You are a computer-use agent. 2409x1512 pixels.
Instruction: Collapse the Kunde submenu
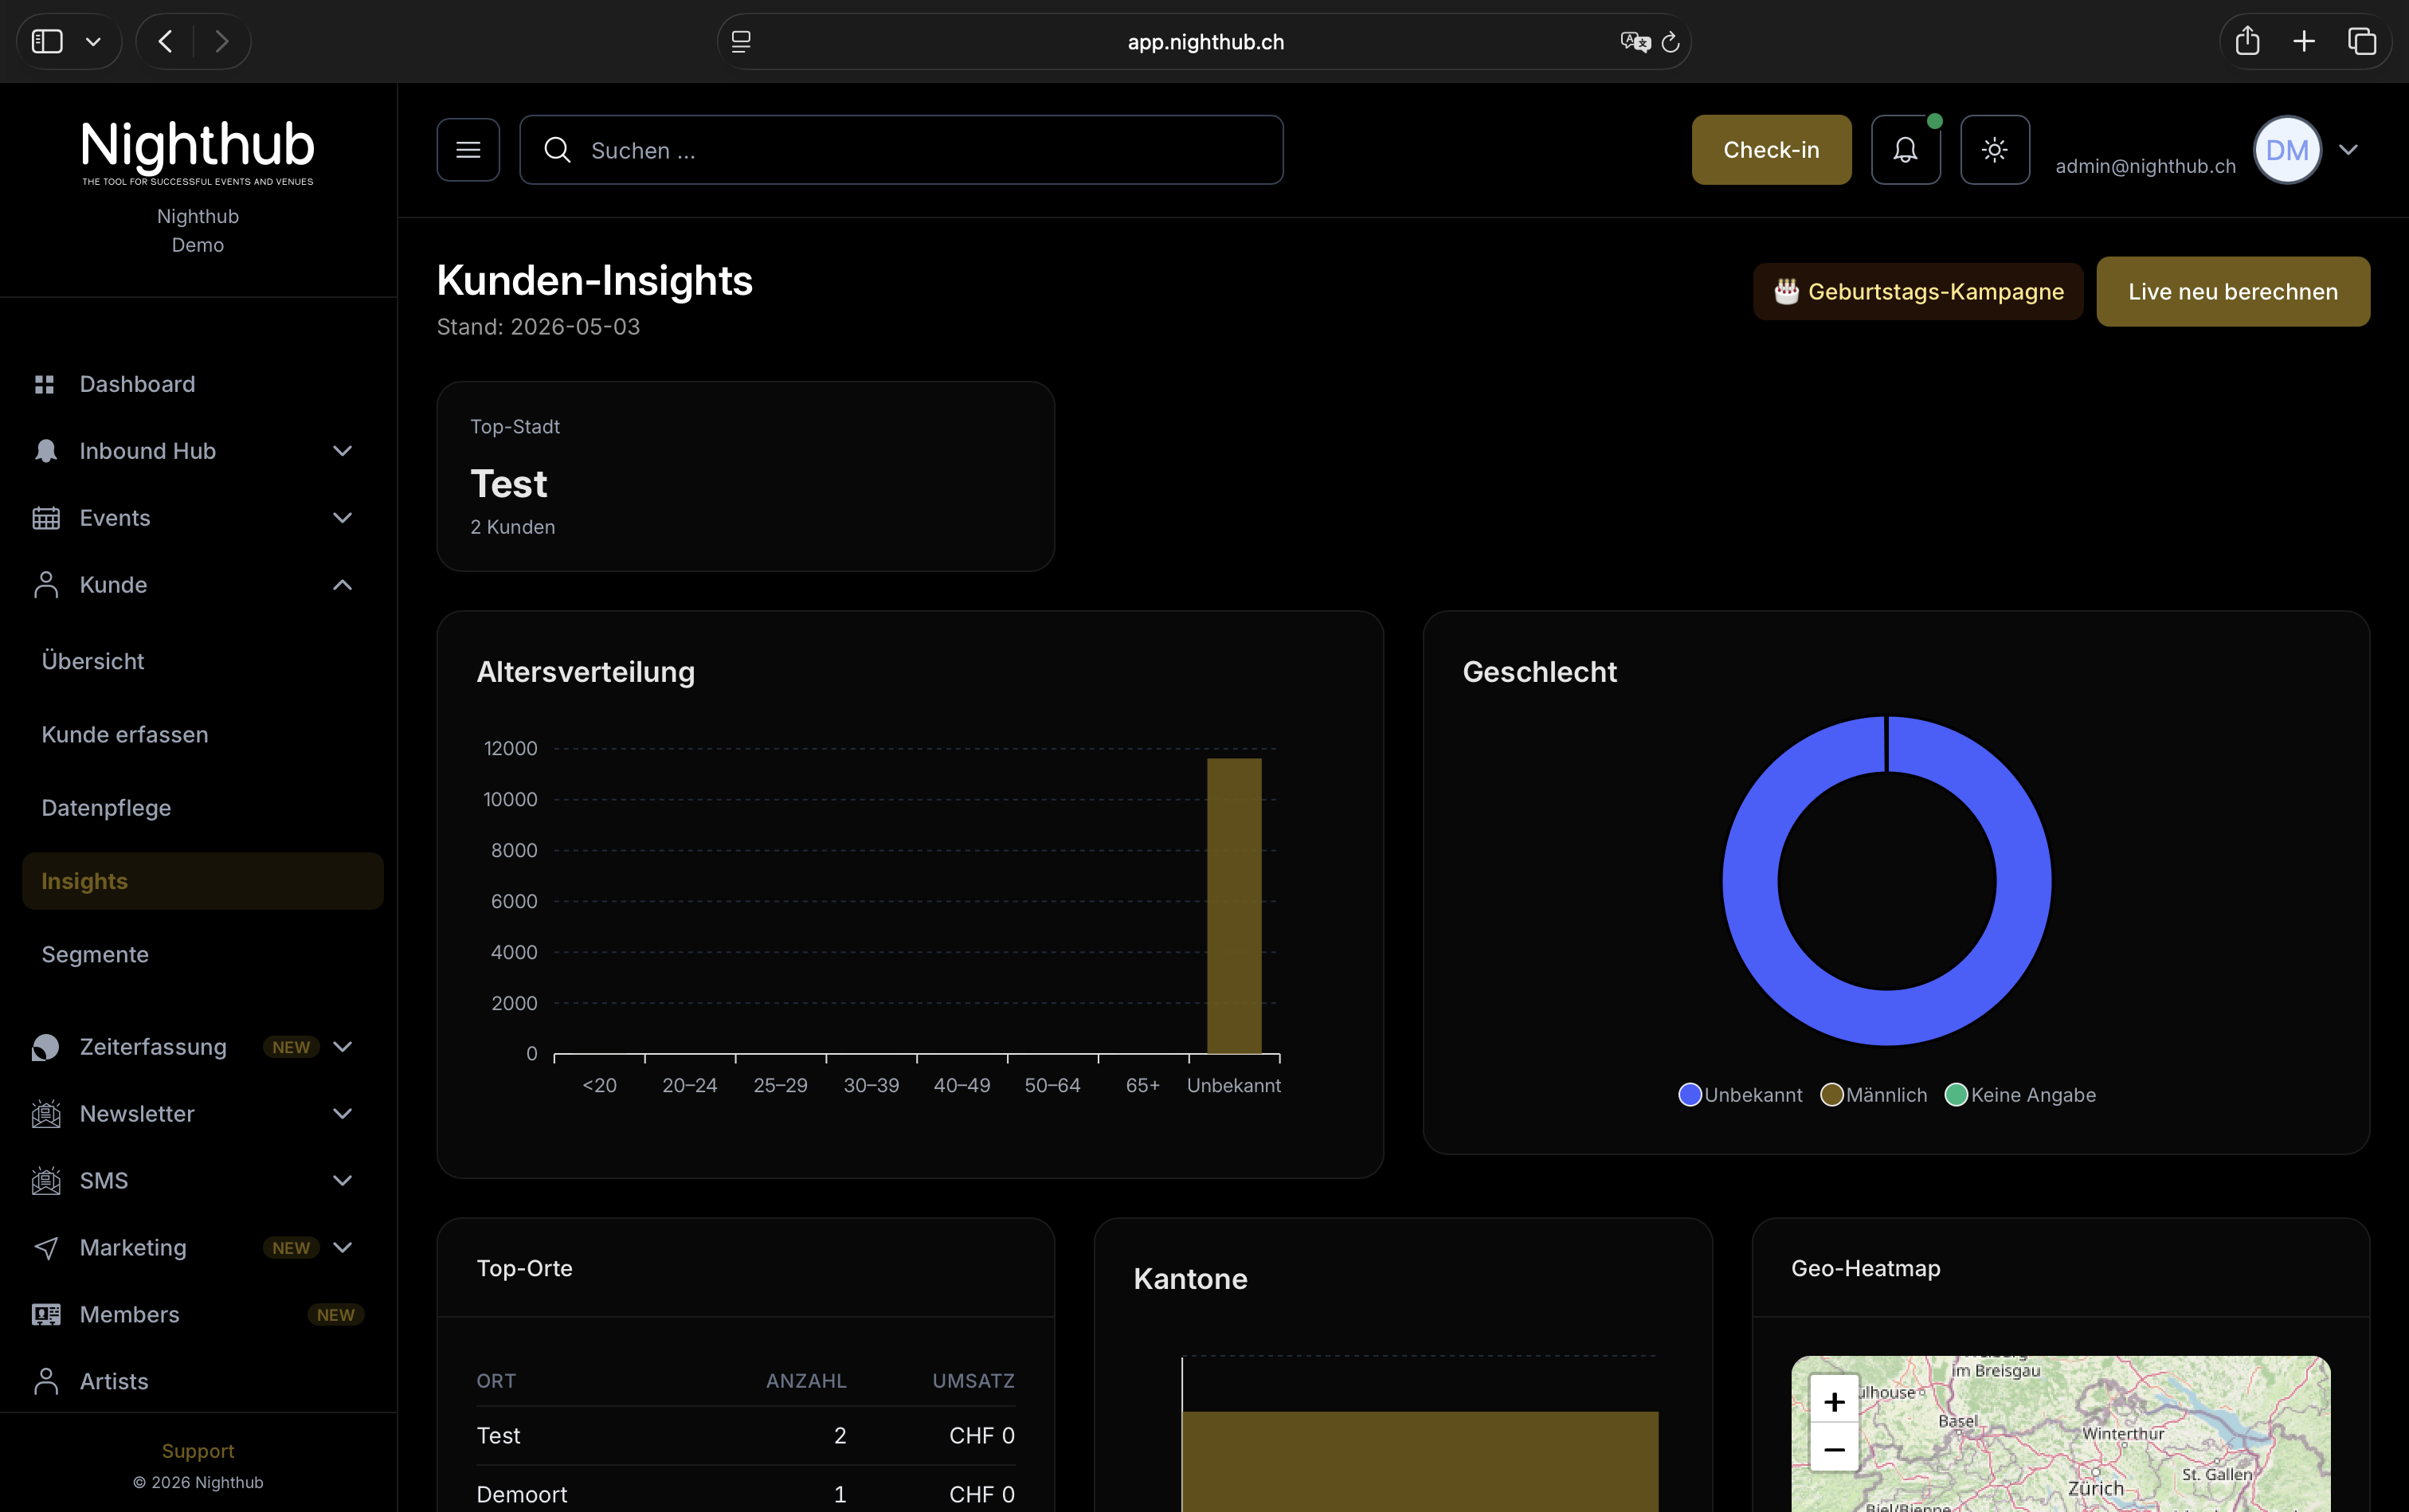[342, 585]
